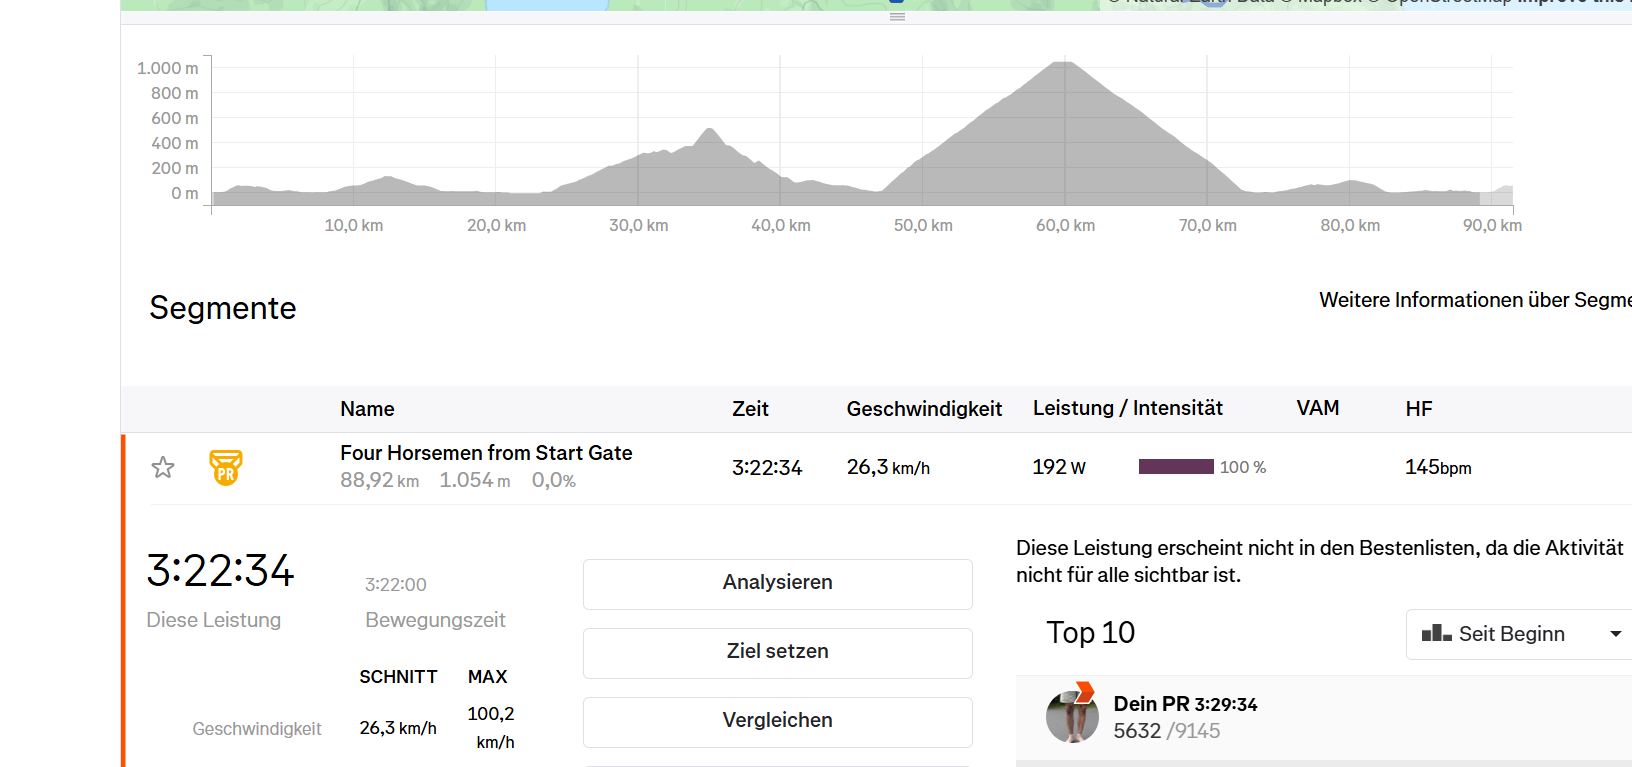Viewport: 1632px width, 767px height.
Task: Click the Leistung / Intensität column header
Action: 1127,408
